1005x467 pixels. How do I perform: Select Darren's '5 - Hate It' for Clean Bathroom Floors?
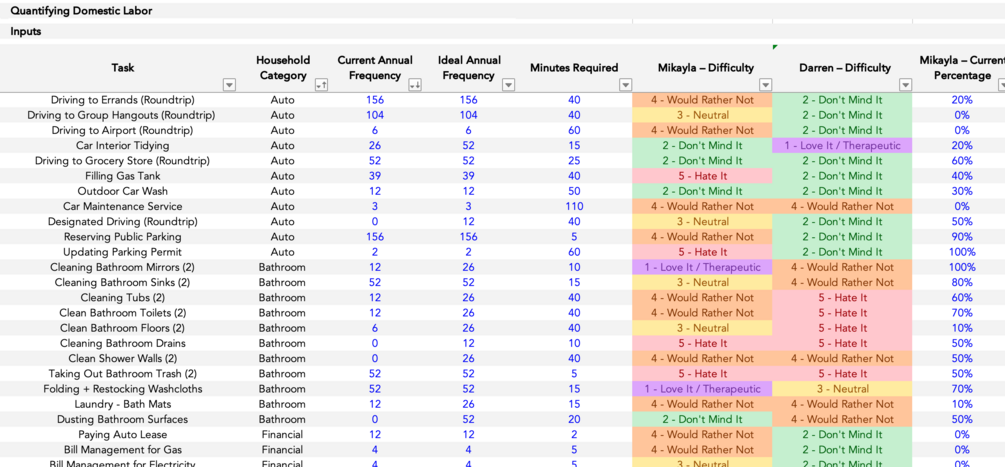tap(842, 328)
